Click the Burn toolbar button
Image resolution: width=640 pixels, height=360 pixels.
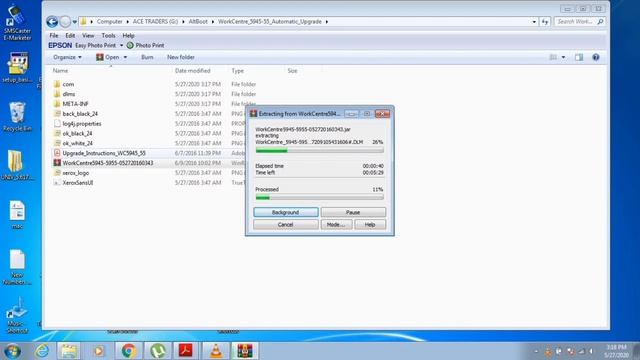tap(147, 57)
